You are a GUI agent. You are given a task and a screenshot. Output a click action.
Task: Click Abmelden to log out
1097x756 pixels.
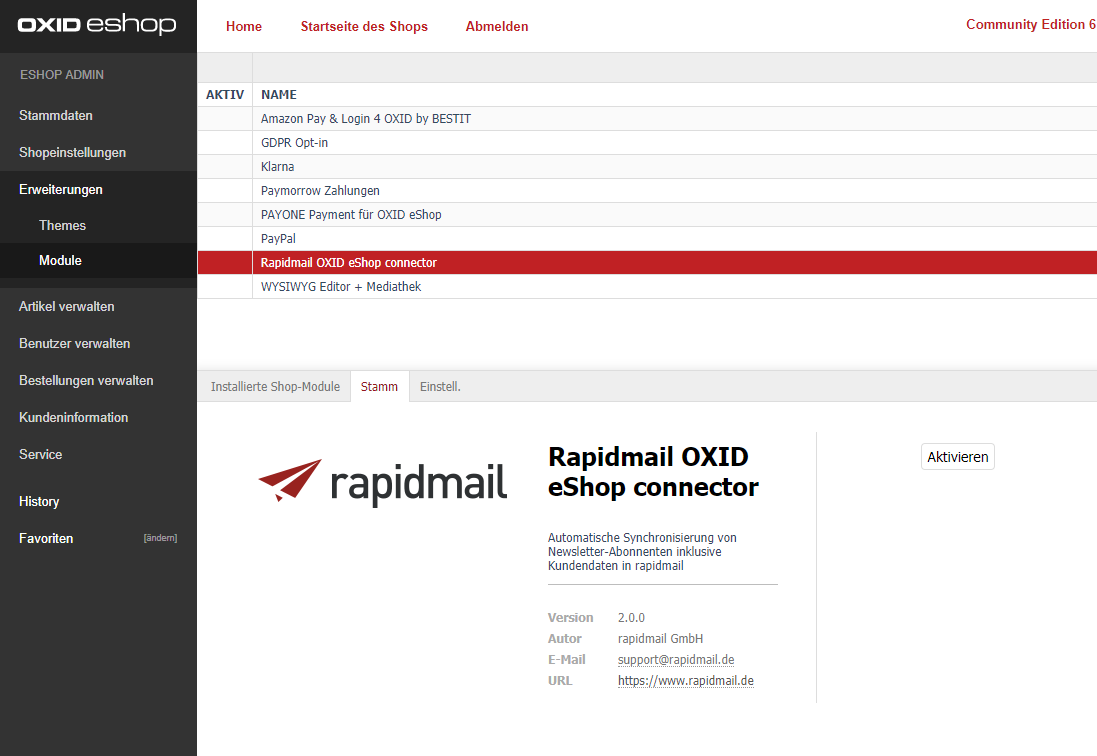497,27
